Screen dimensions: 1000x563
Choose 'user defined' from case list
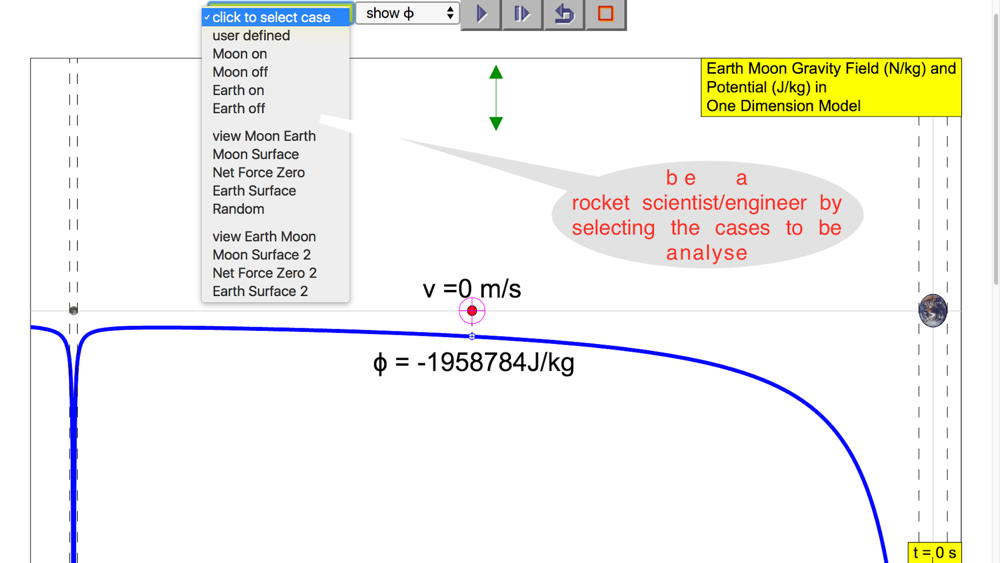pos(276,36)
